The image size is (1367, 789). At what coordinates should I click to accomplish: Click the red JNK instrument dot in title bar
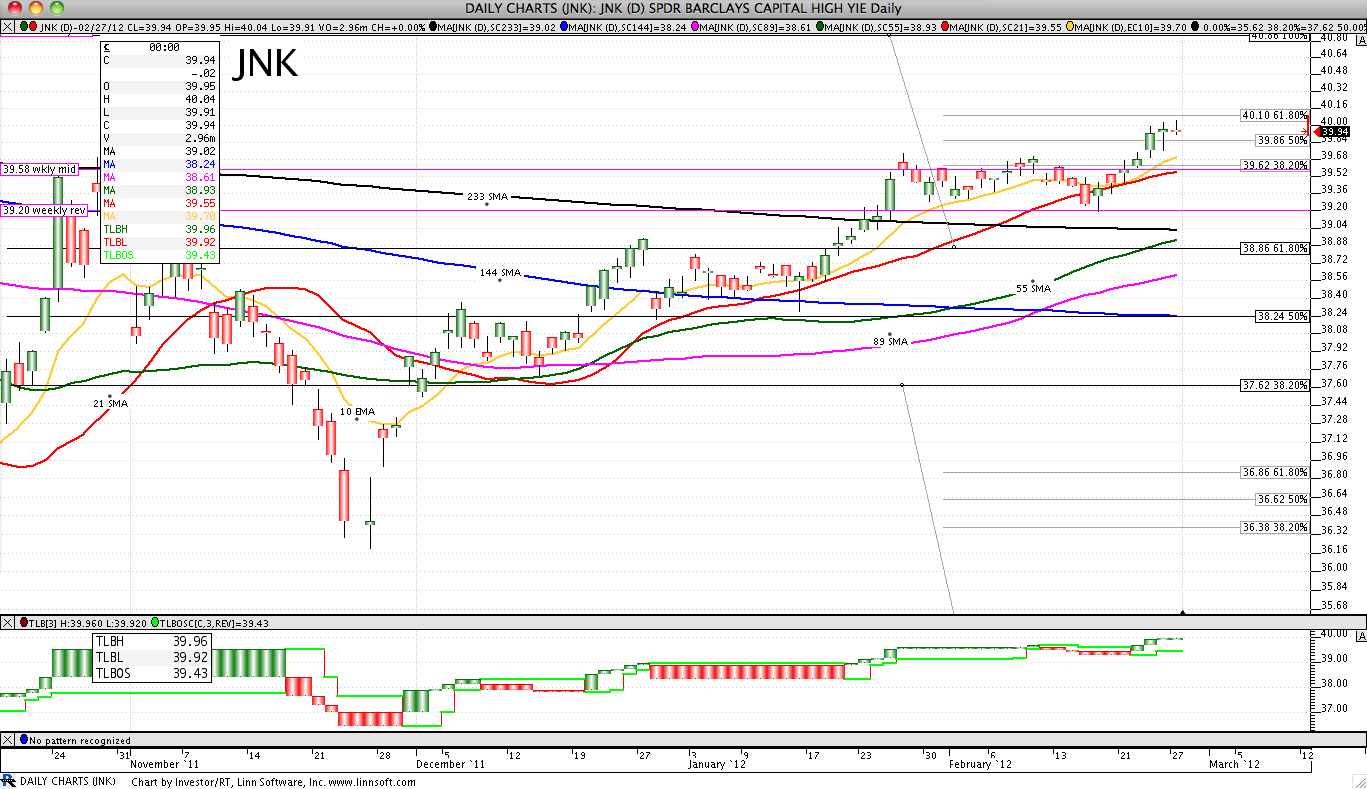click(34, 25)
